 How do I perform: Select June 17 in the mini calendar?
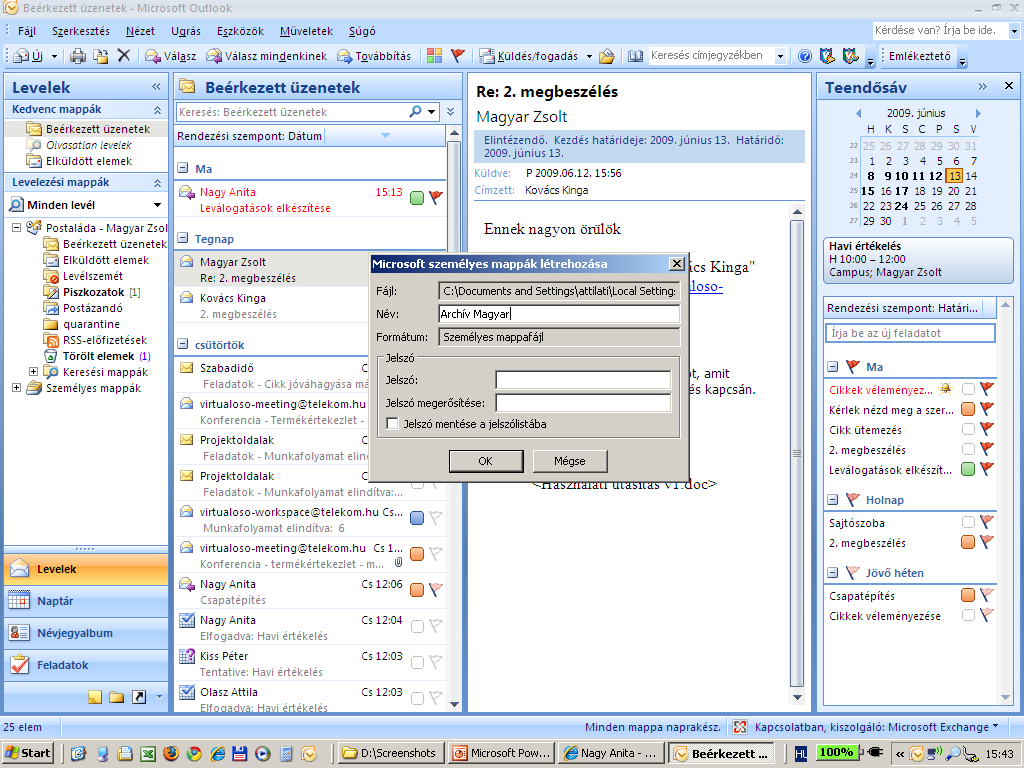tap(902, 191)
